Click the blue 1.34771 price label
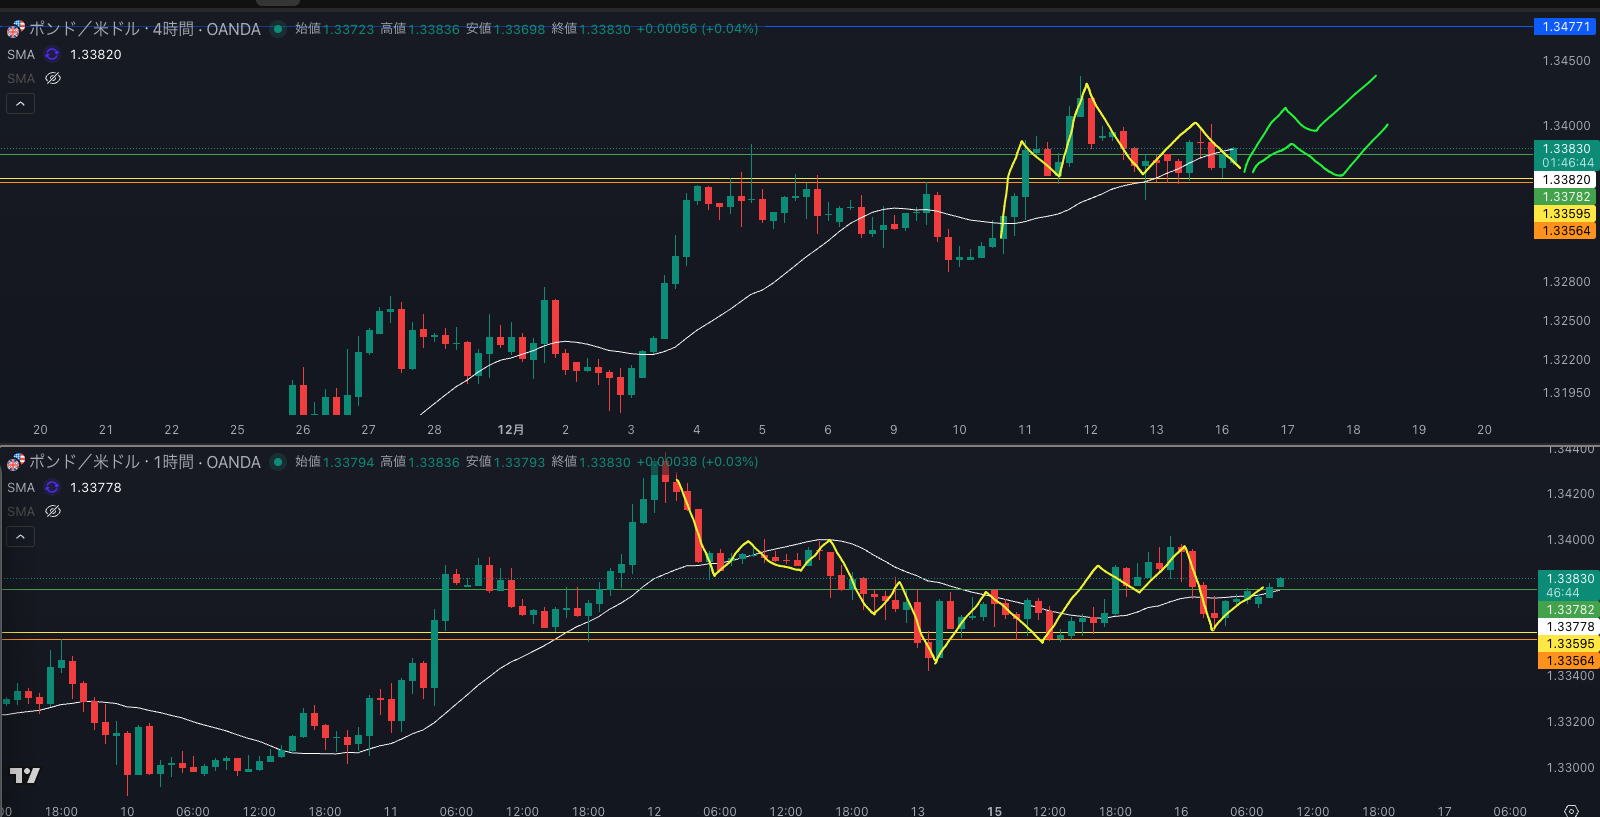The height and width of the screenshot is (817, 1600). (1565, 27)
